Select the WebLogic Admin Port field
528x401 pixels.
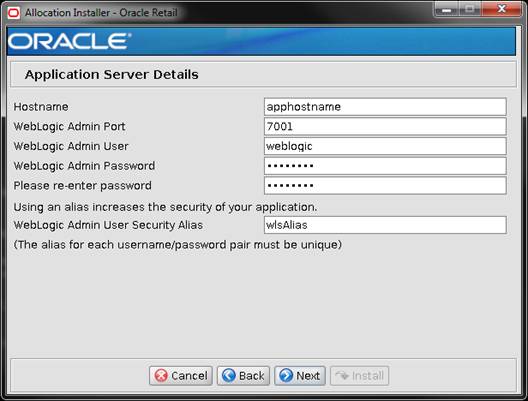385,127
